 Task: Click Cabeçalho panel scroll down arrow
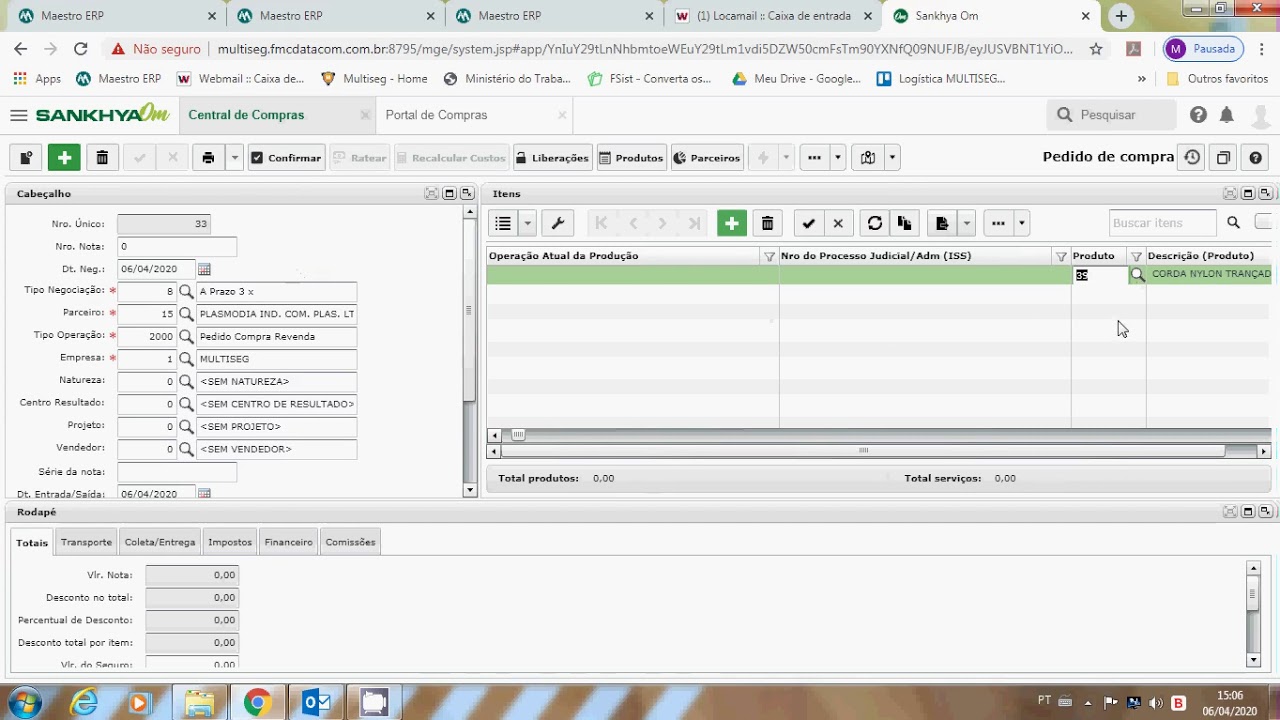click(x=470, y=490)
